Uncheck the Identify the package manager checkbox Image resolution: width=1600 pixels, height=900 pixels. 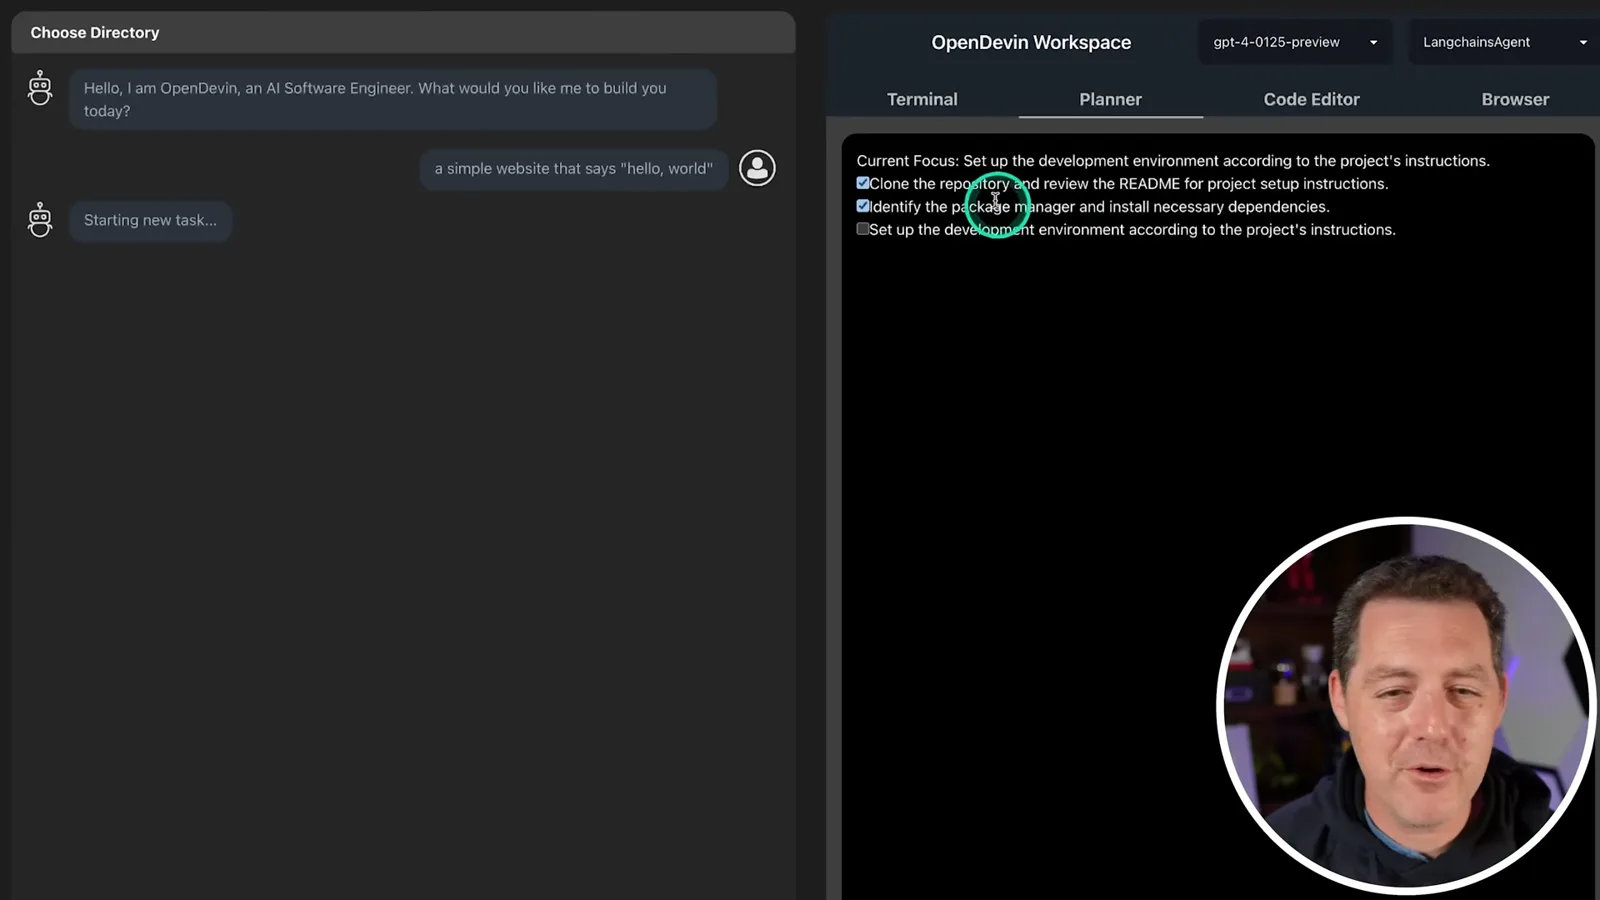point(863,206)
